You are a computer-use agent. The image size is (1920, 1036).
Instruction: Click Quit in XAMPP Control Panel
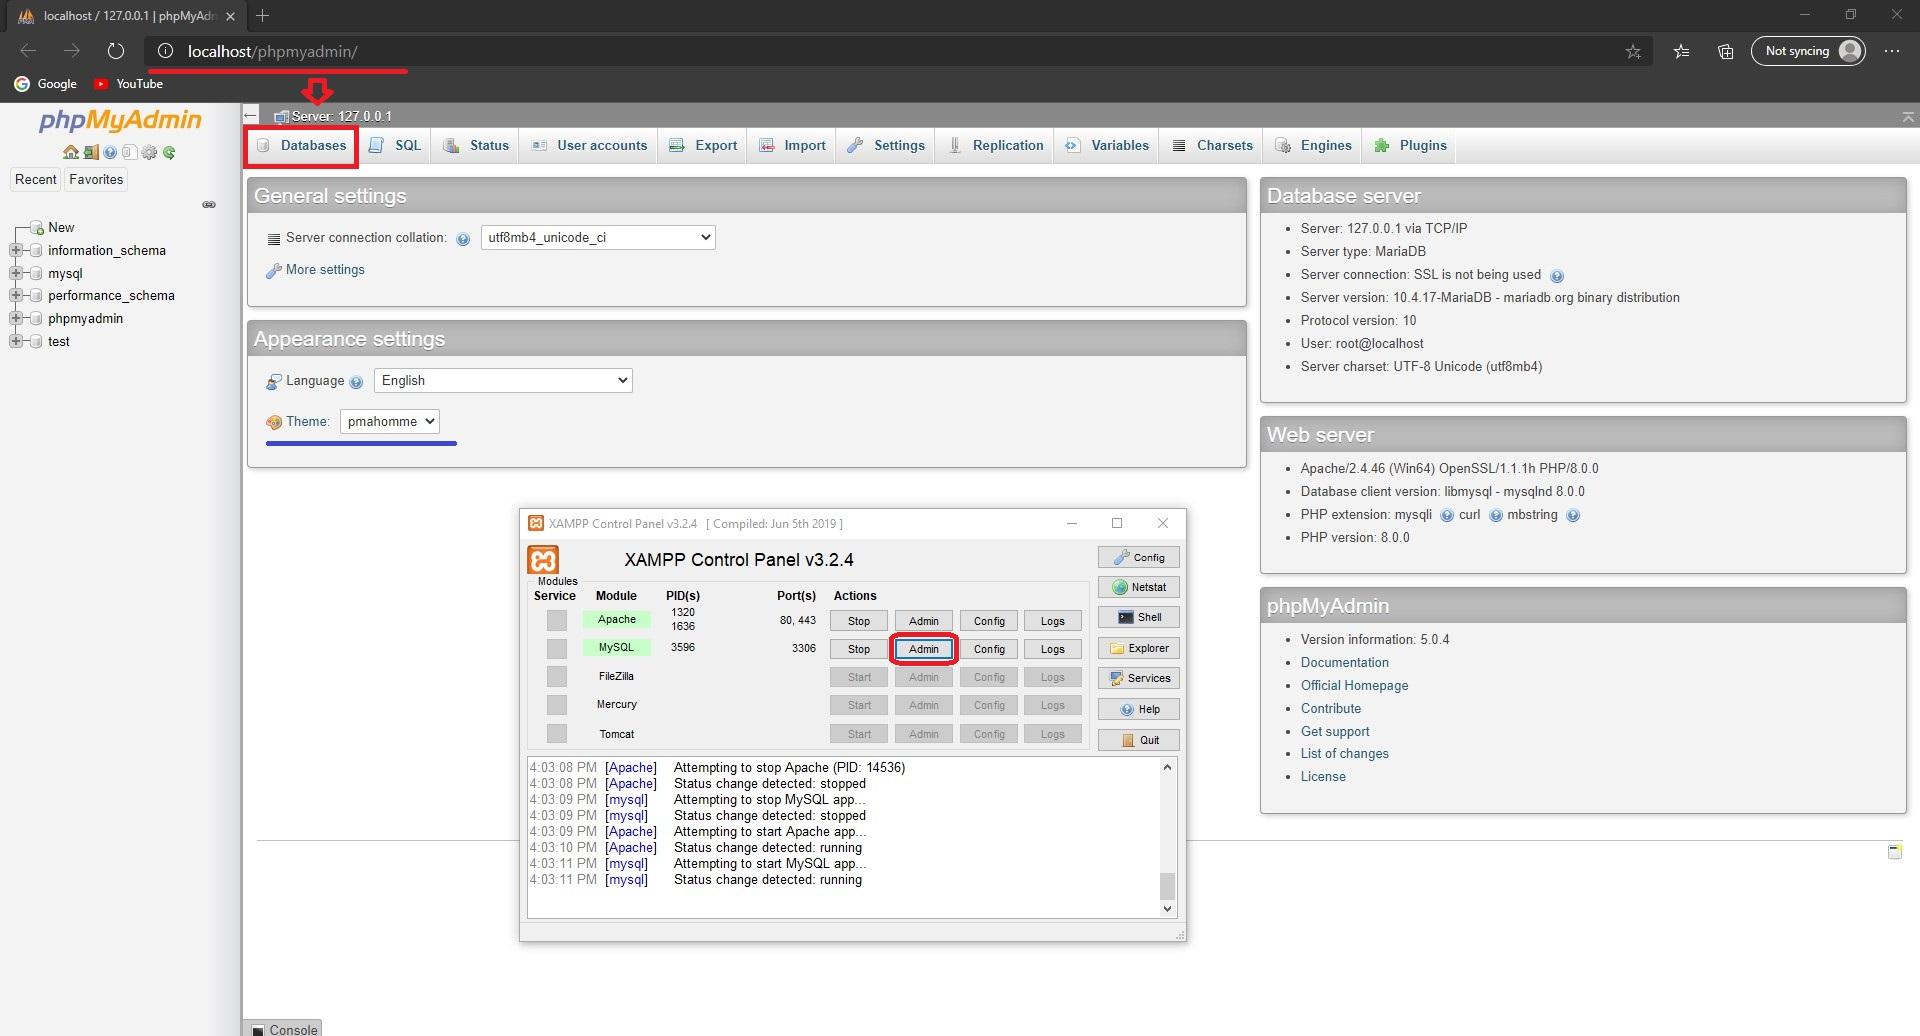click(x=1139, y=740)
